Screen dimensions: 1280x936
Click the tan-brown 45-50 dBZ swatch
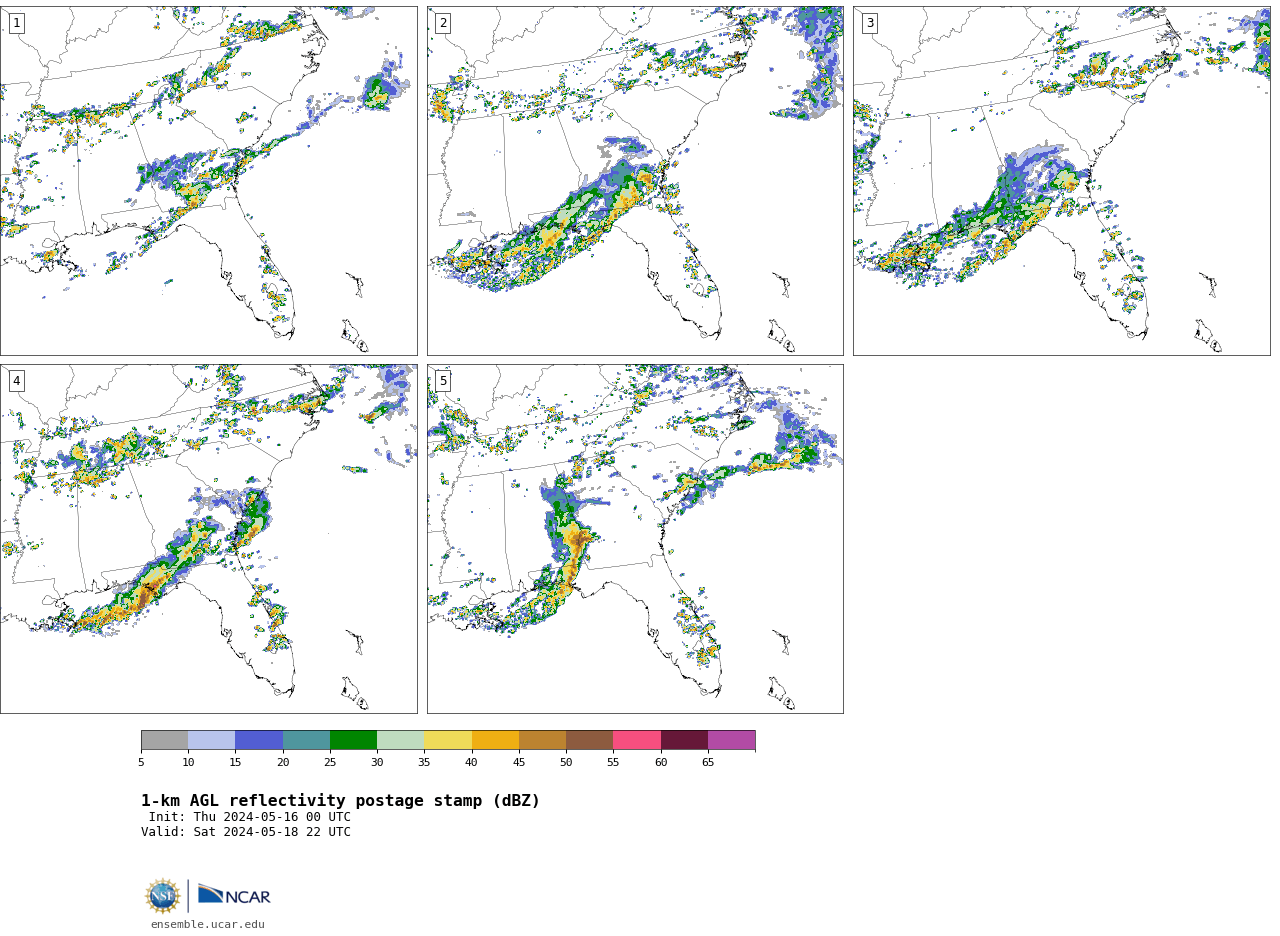[542, 740]
